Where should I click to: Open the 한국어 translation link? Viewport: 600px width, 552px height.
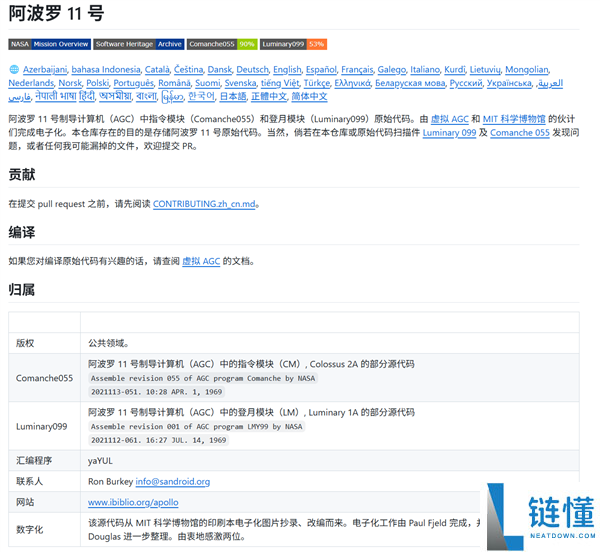[x=202, y=96]
